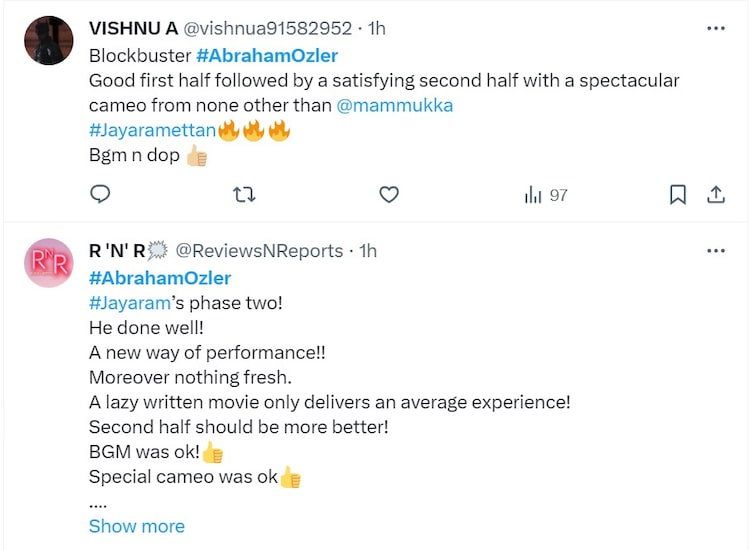The width and height of the screenshot is (750, 550).
Task: Share VISHNU A's tweet
Action: (716, 194)
